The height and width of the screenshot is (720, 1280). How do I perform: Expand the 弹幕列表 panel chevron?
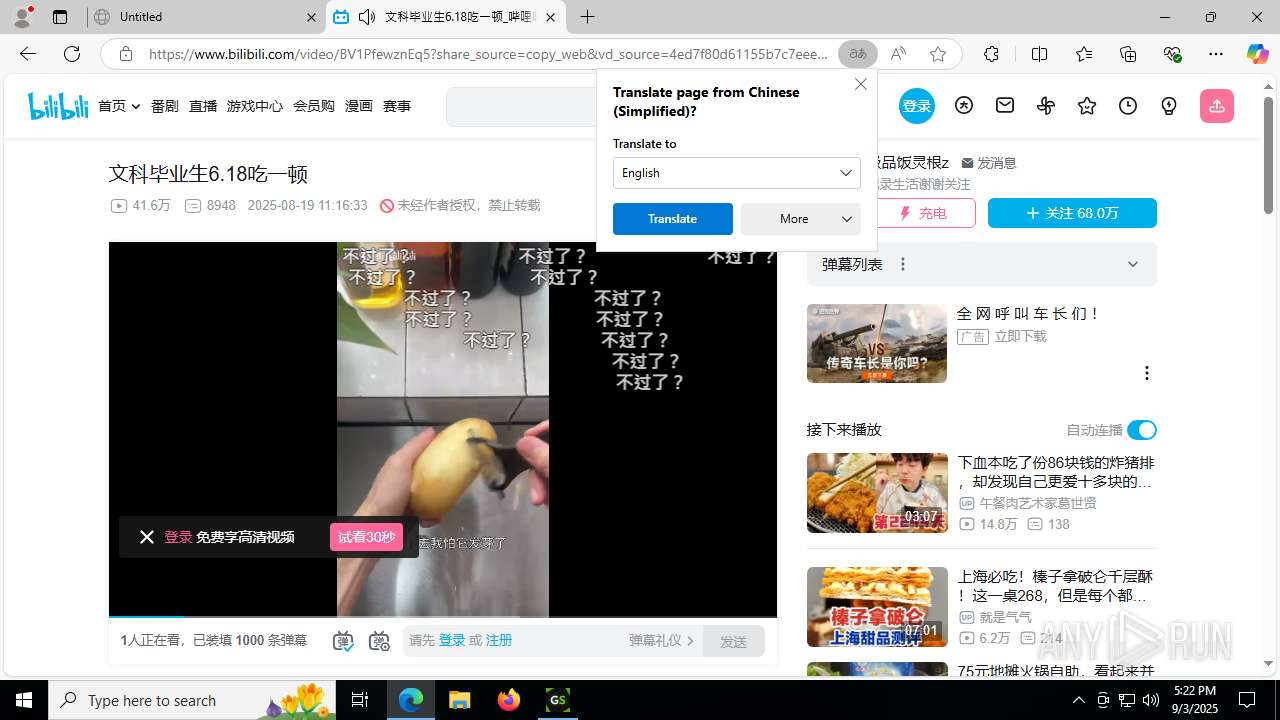click(1133, 264)
